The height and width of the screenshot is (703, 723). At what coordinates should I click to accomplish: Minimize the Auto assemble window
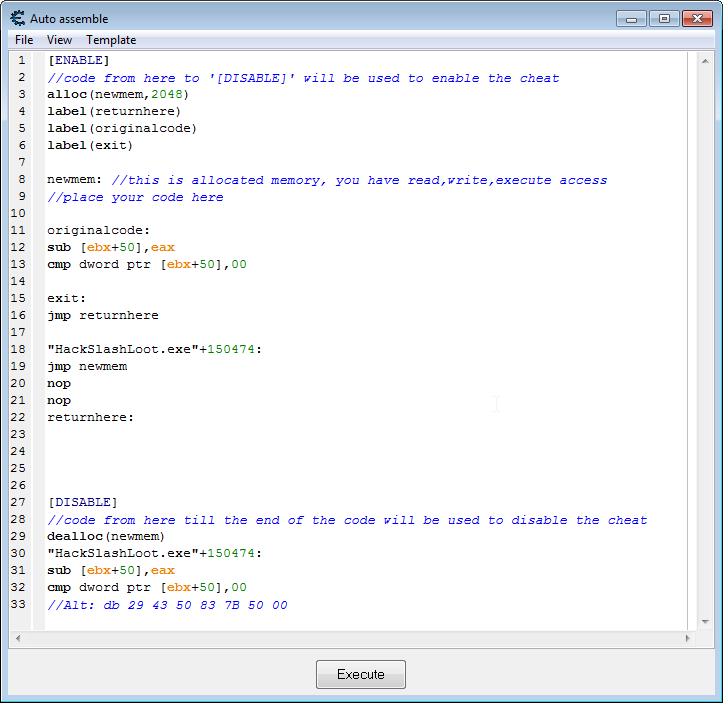(631, 19)
